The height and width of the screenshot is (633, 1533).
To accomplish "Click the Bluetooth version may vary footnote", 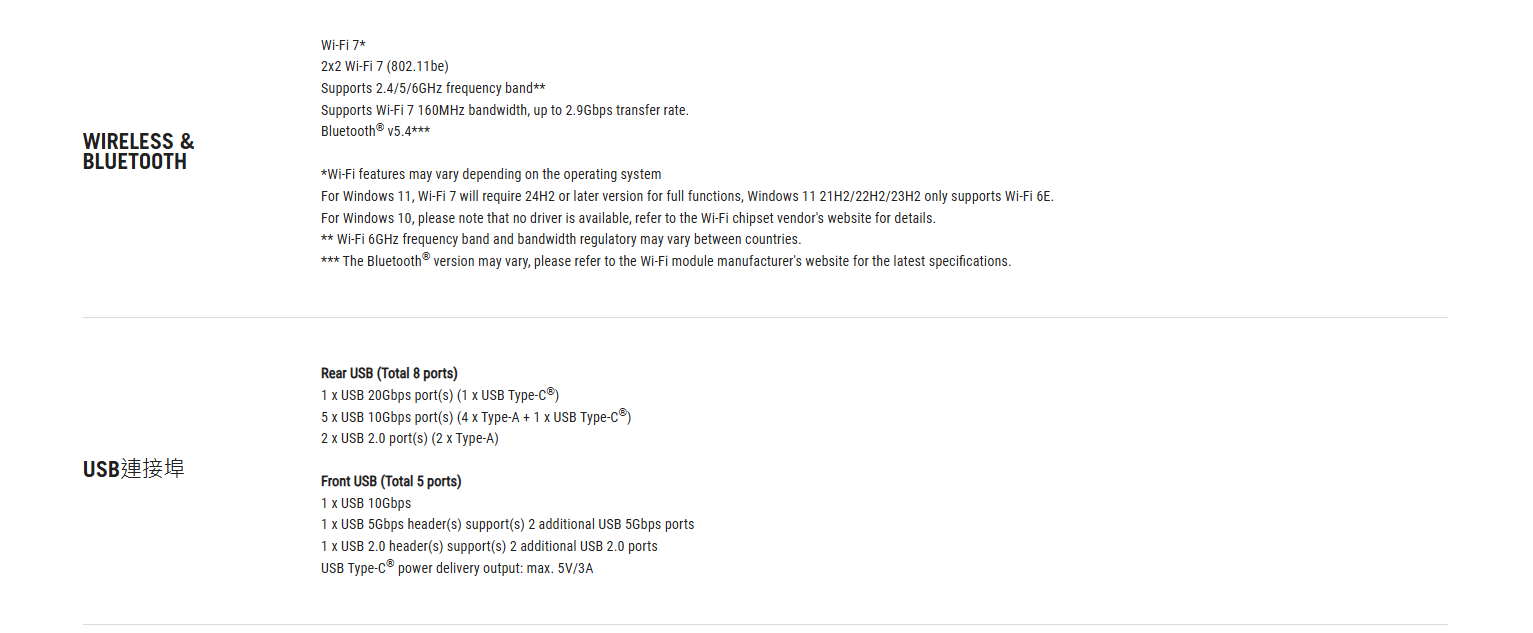I will click(666, 261).
